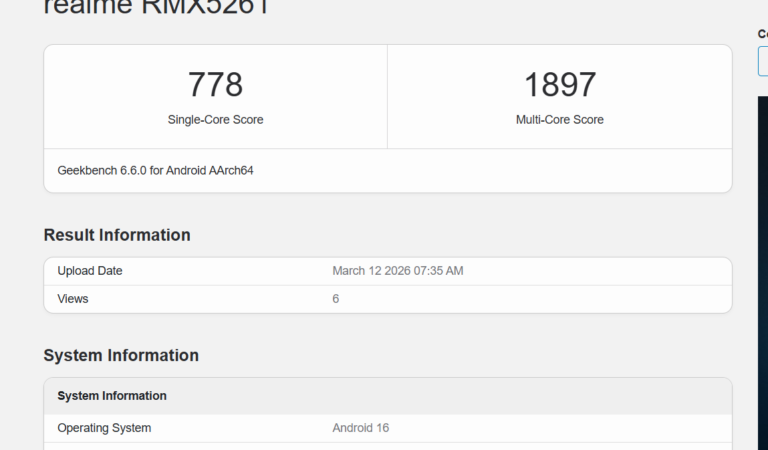Viewport: 768px width, 450px height.
Task: Select the March 12 2026 07:35 AM value
Action: click(397, 271)
